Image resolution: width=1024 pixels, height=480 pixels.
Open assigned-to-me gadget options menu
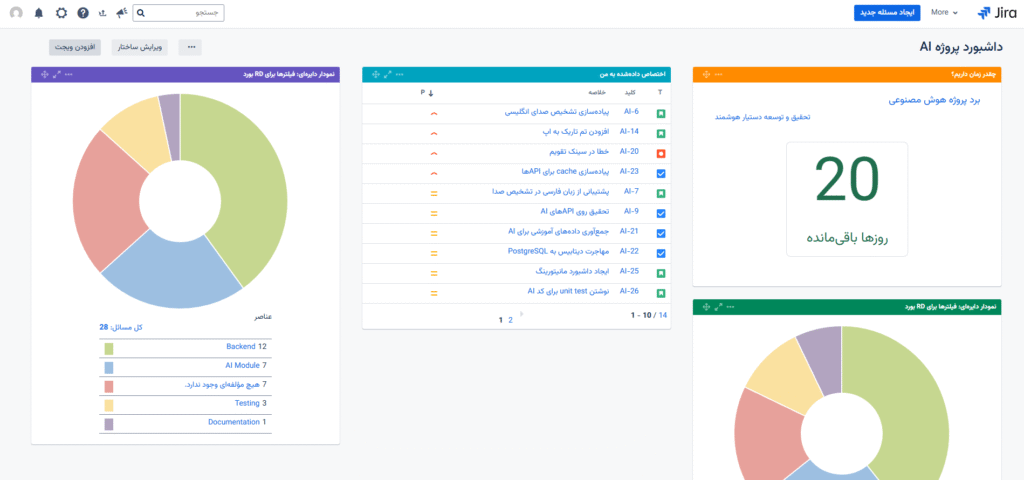click(400, 74)
